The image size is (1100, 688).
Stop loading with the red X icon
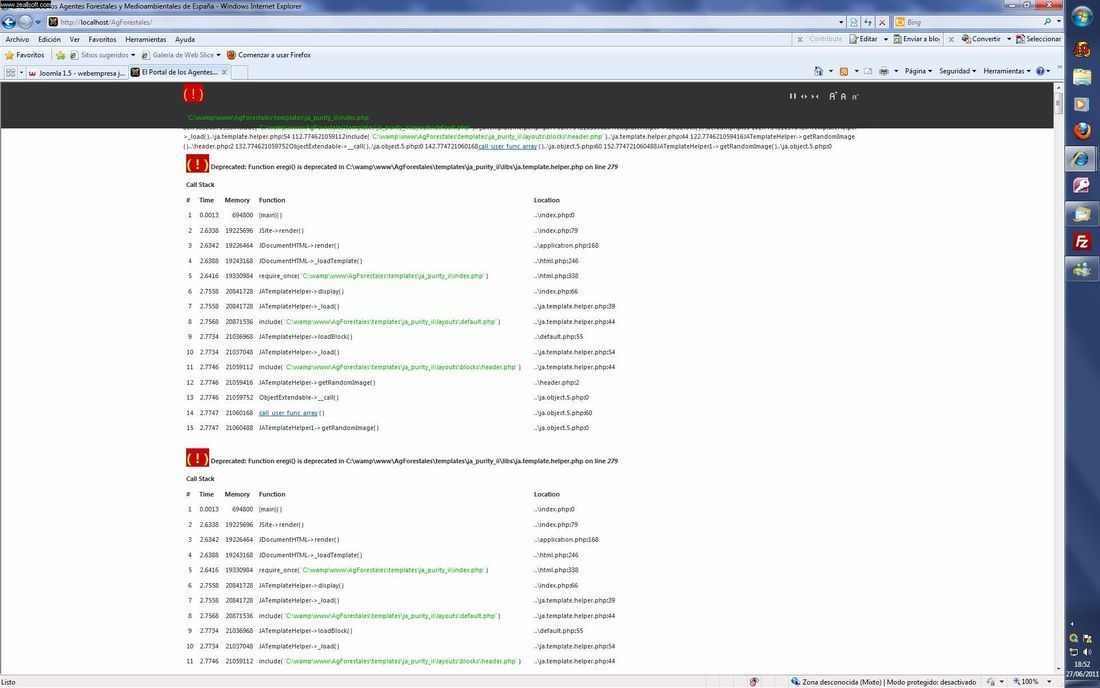click(x=883, y=22)
